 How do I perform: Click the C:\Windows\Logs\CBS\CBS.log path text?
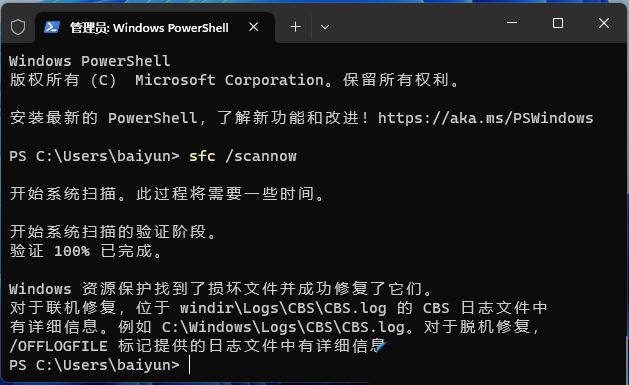[x=283, y=327]
